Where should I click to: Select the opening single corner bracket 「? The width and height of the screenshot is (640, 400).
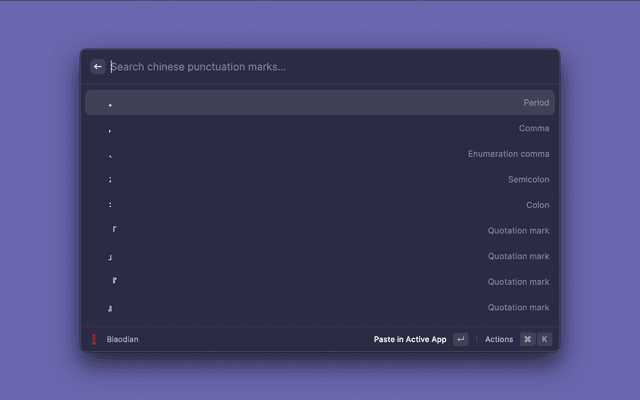[x=320, y=231]
